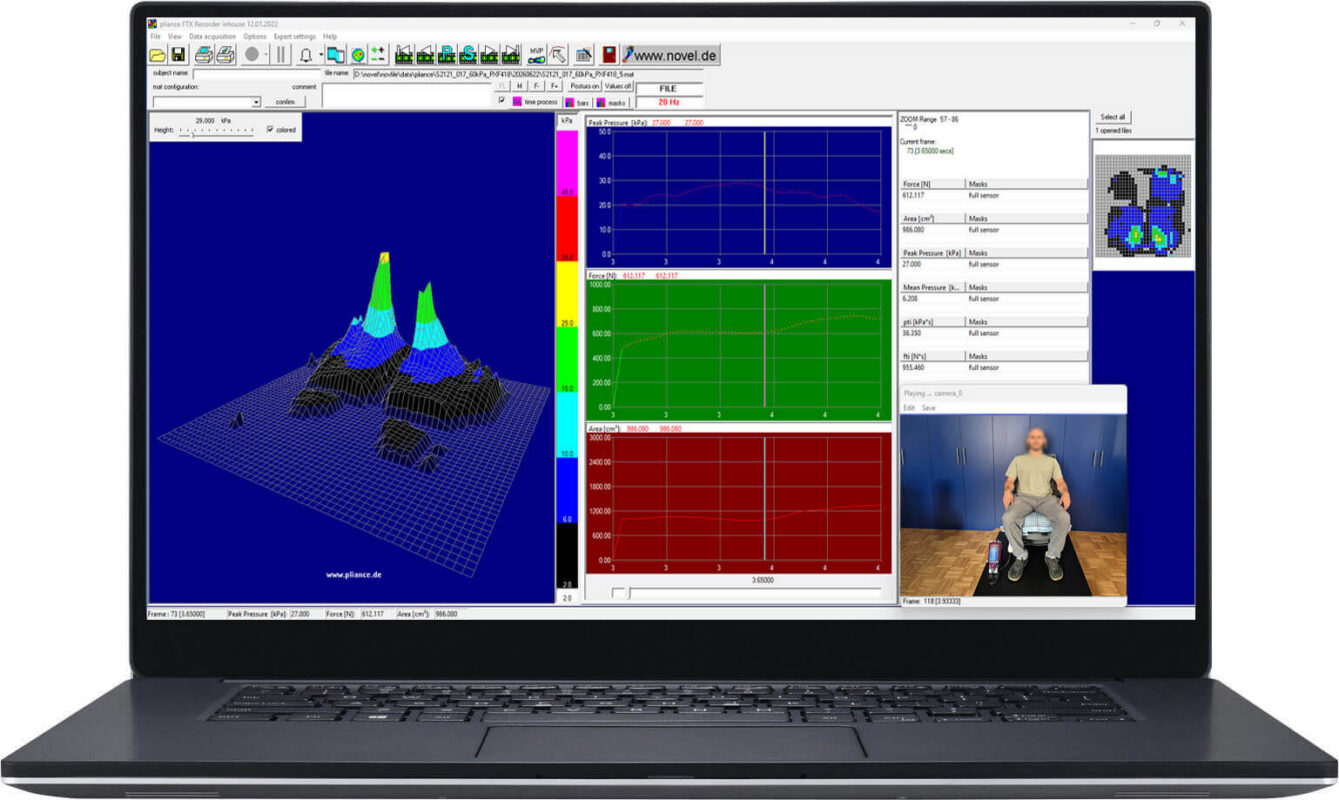This screenshot has height=800, width=1339.
Task: Click the confirm button
Action: click(x=285, y=102)
